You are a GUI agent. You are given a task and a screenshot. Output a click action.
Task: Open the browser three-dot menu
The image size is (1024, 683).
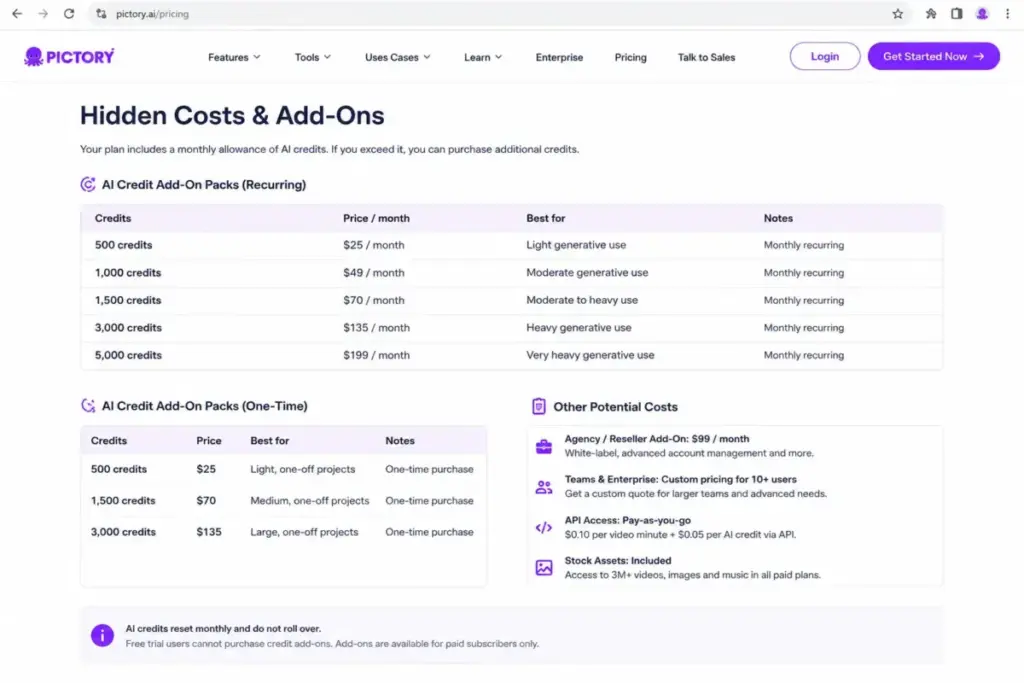pyautogui.click(x=1008, y=14)
